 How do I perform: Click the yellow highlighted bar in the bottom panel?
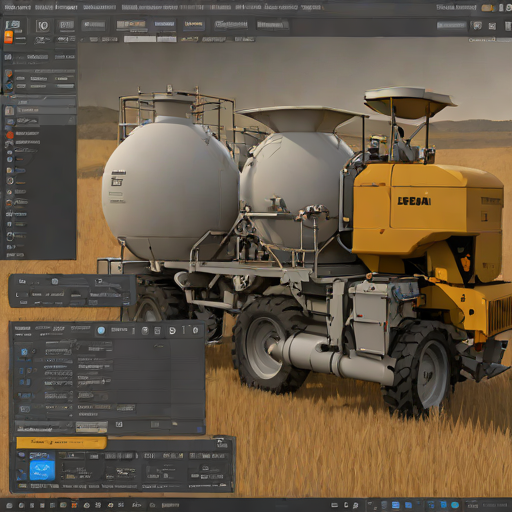click(x=62, y=443)
